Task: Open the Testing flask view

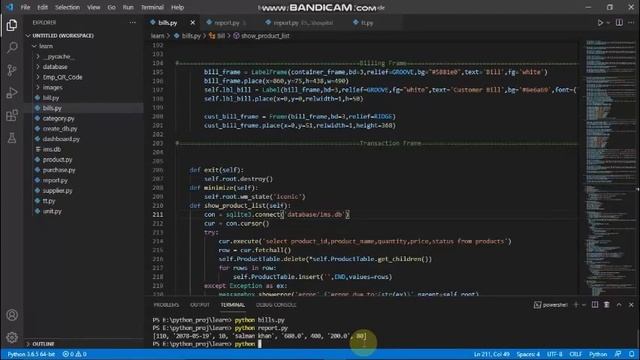Action: [12, 138]
